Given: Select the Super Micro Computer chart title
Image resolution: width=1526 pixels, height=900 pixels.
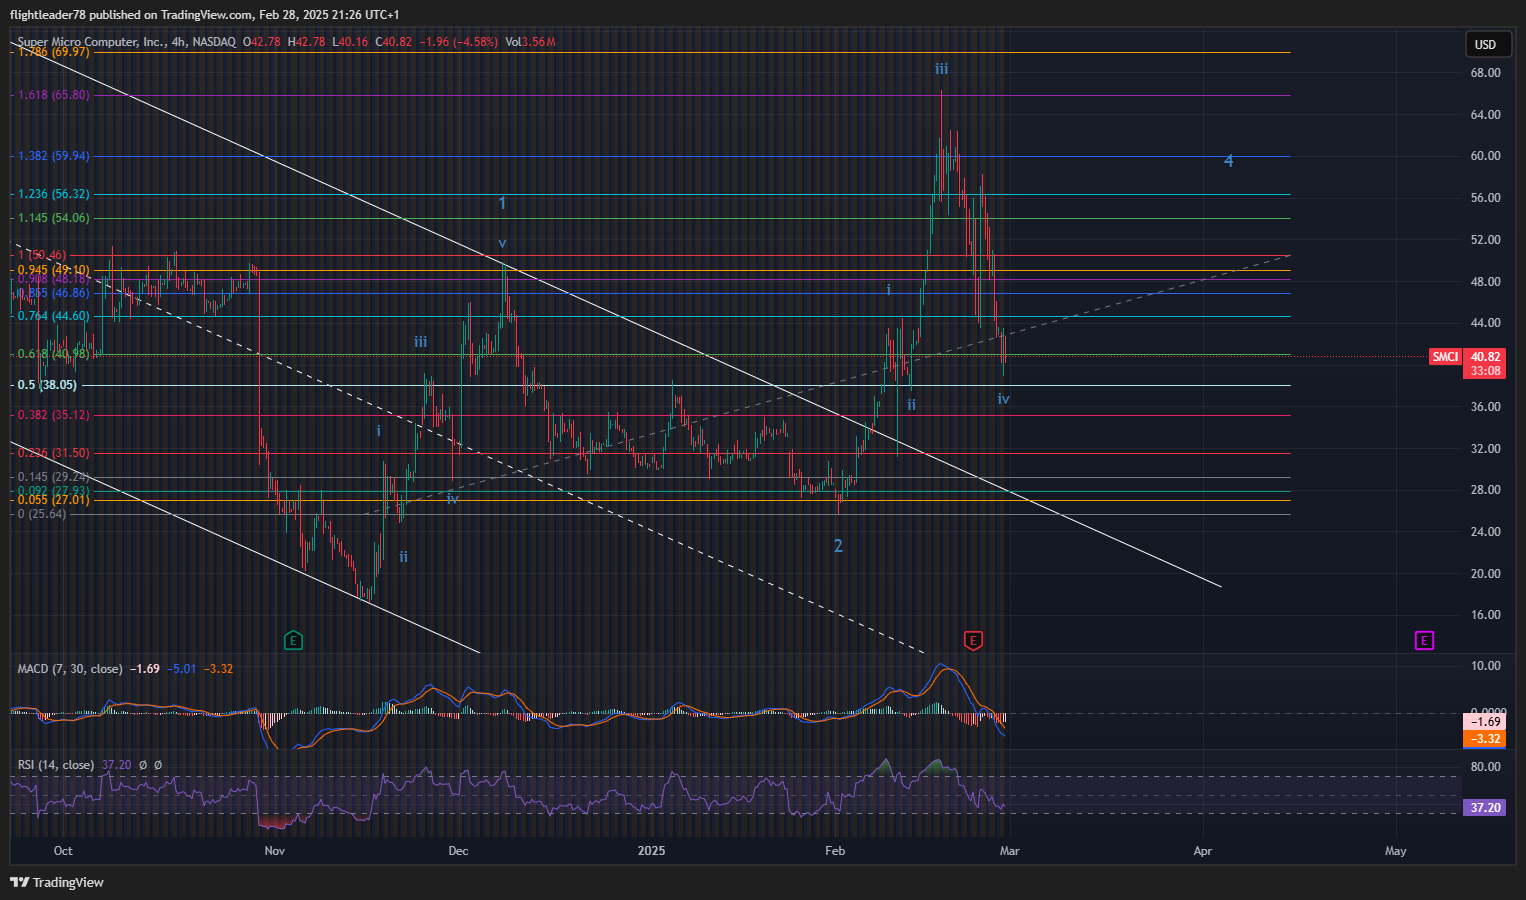Looking at the screenshot, I should (x=127, y=42).
